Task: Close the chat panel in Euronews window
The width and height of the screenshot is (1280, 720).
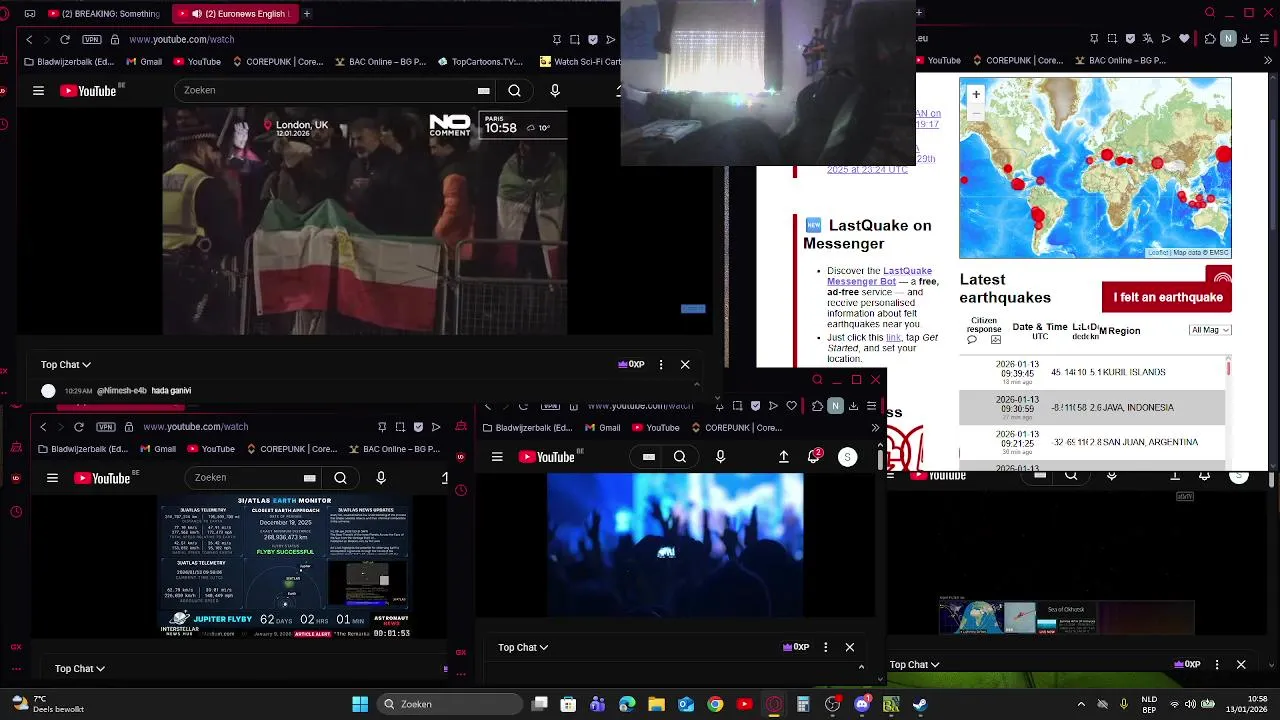Action: point(685,364)
